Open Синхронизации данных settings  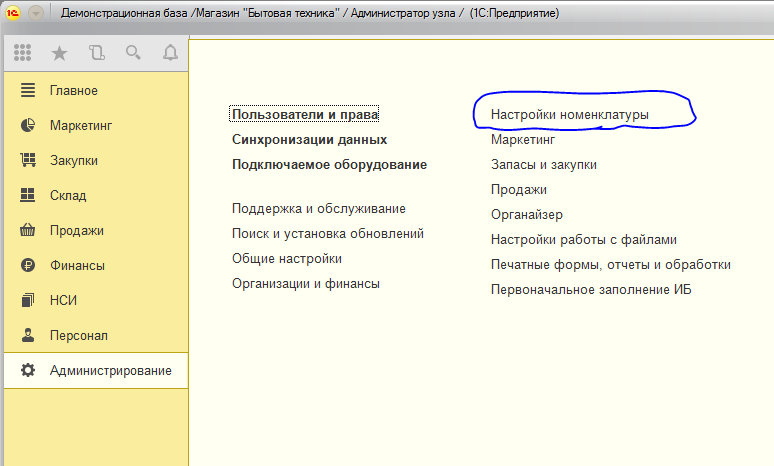(x=310, y=140)
